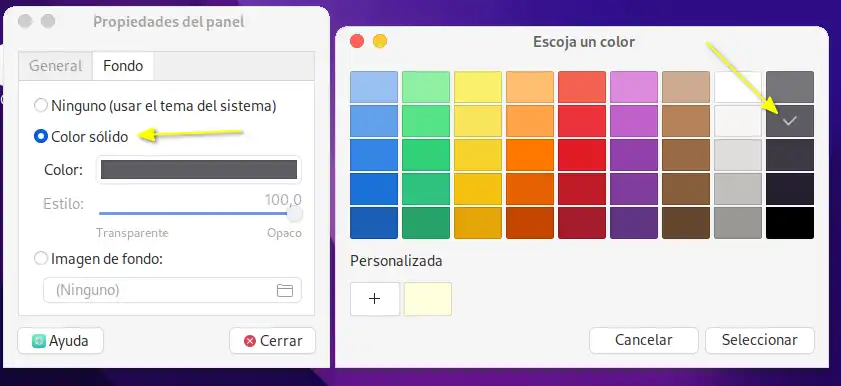Click the Cerrar button
The image size is (841, 386).
click(x=272, y=341)
